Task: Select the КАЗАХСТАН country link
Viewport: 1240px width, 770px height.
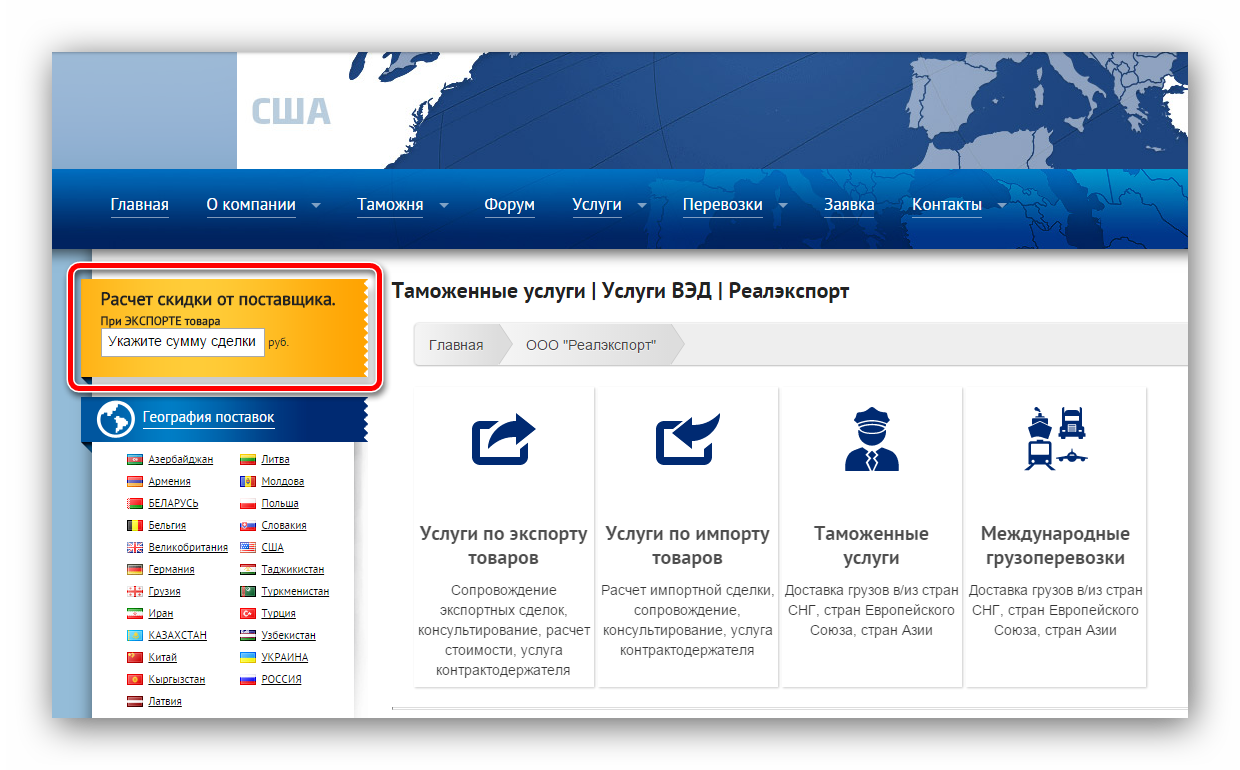Action: coord(178,636)
